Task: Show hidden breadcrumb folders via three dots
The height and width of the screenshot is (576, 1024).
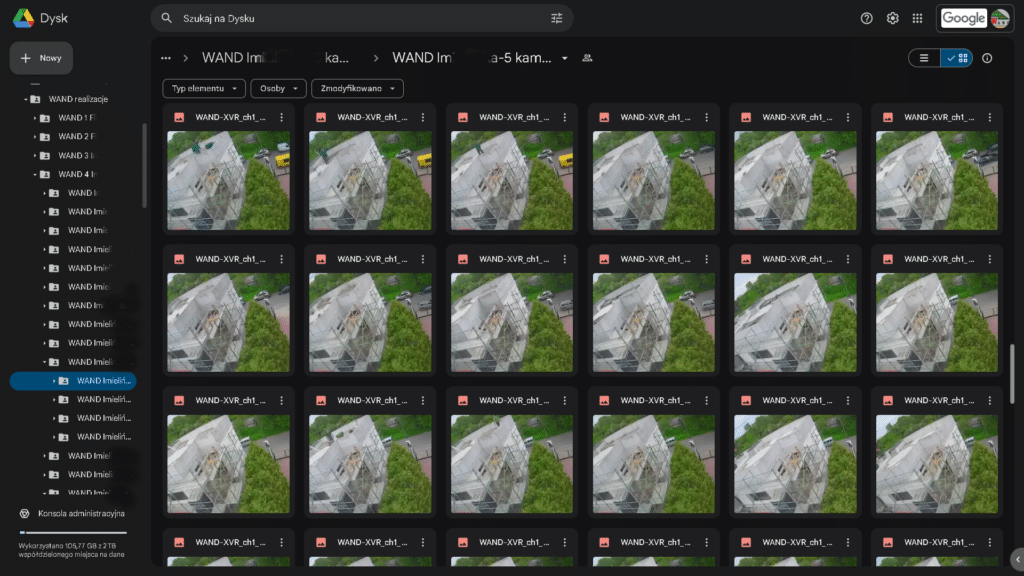Action: click(166, 58)
